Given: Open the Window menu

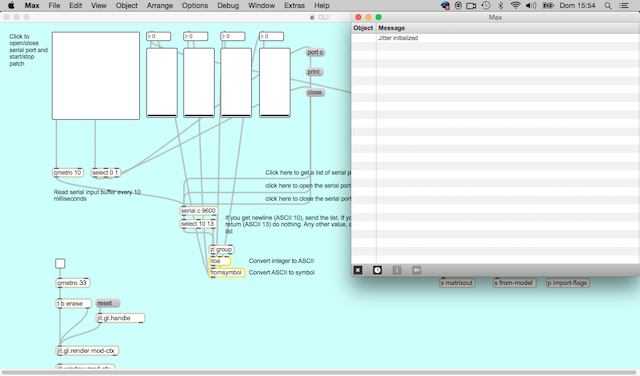Looking at the screenshot, I should (x=261, y=5).
